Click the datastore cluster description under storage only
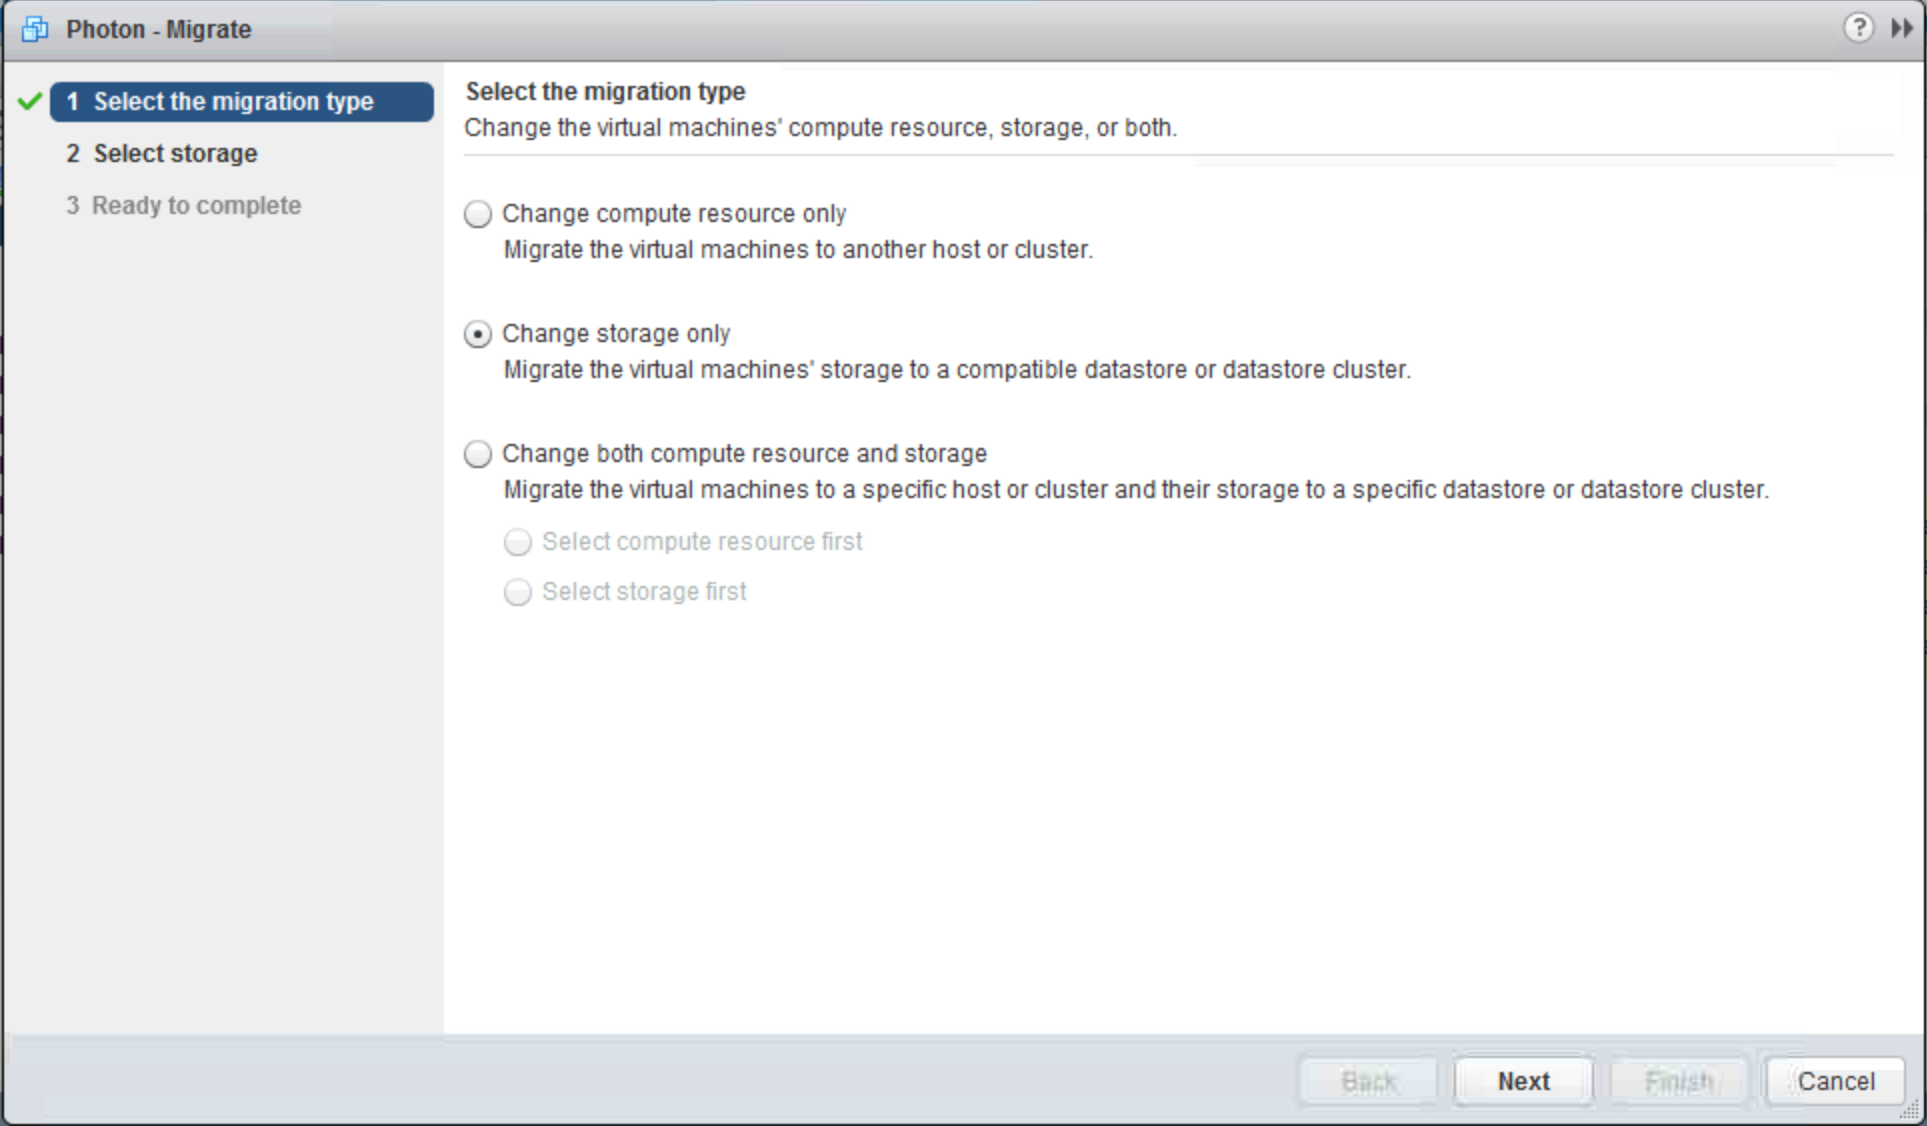 coord(956,370)
